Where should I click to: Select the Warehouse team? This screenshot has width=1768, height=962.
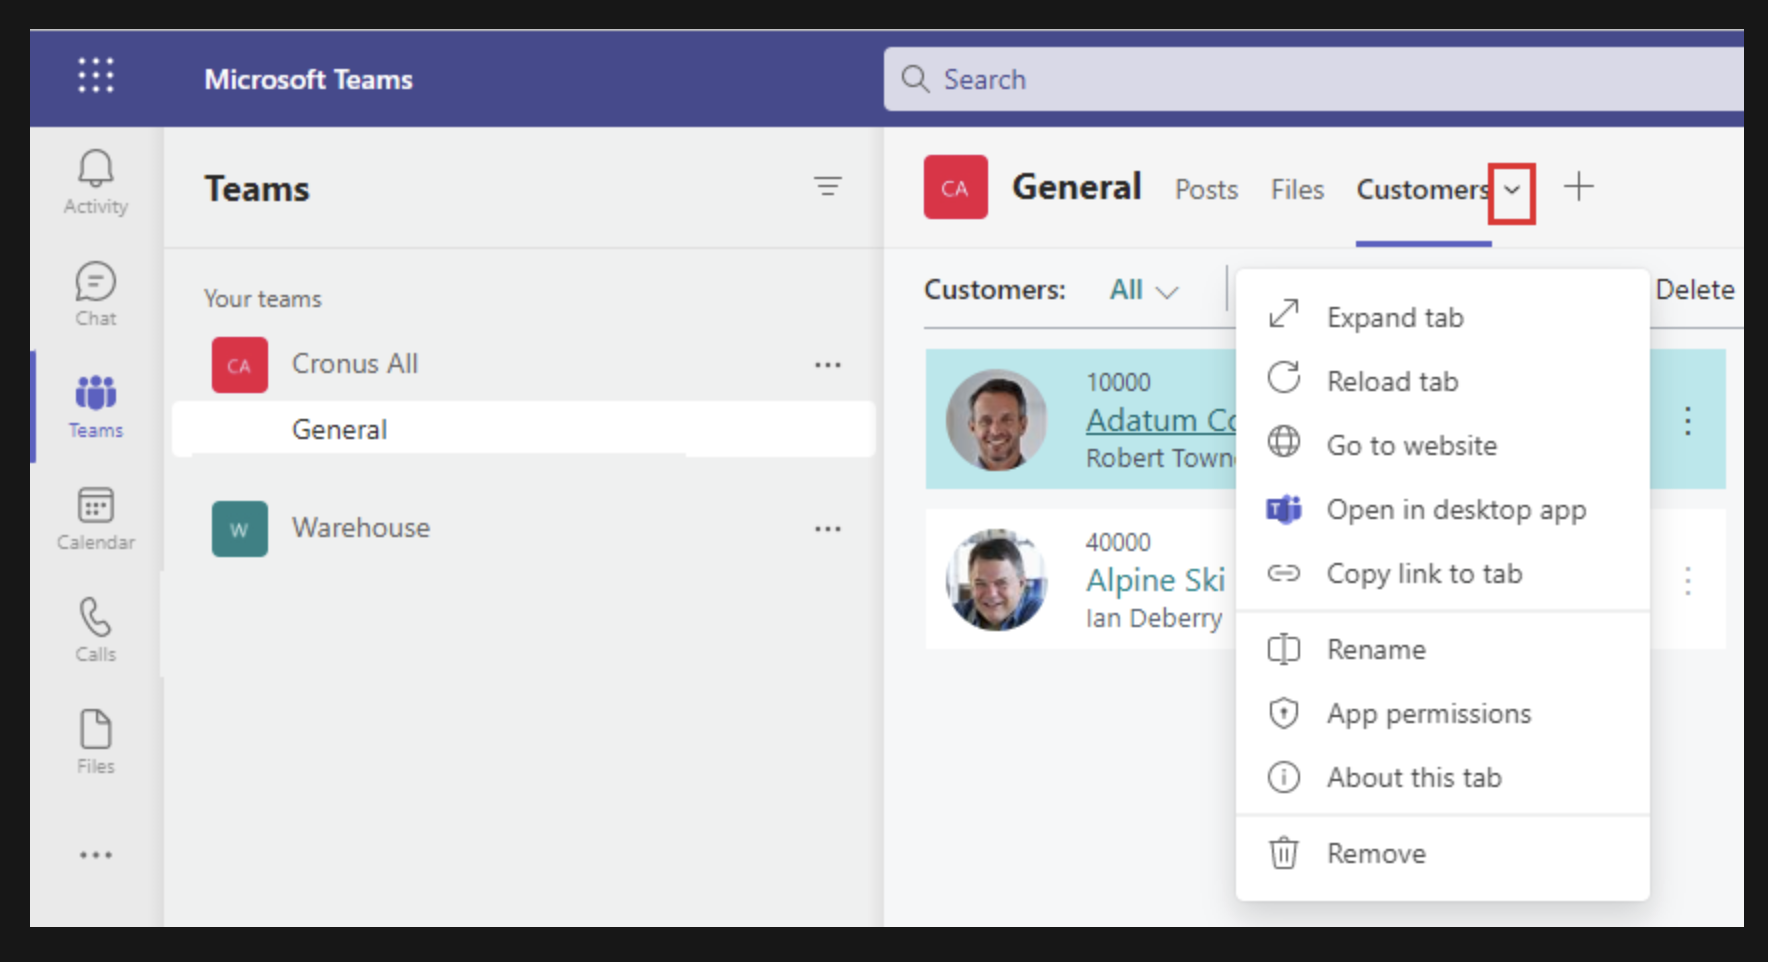(361, 528)
